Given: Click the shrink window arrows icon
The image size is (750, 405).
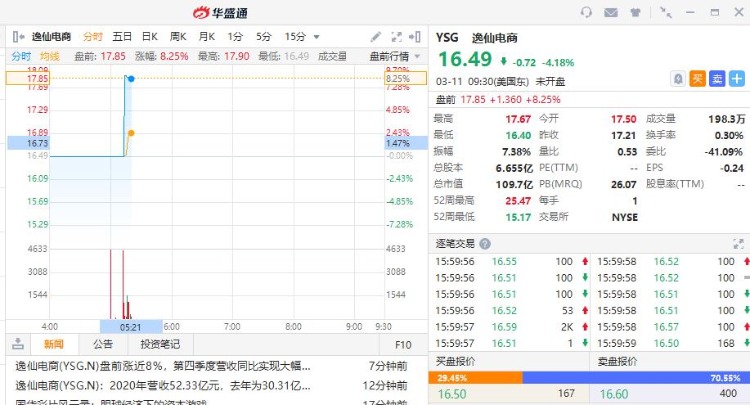Looking at the screenshot, I should [665, 12].
